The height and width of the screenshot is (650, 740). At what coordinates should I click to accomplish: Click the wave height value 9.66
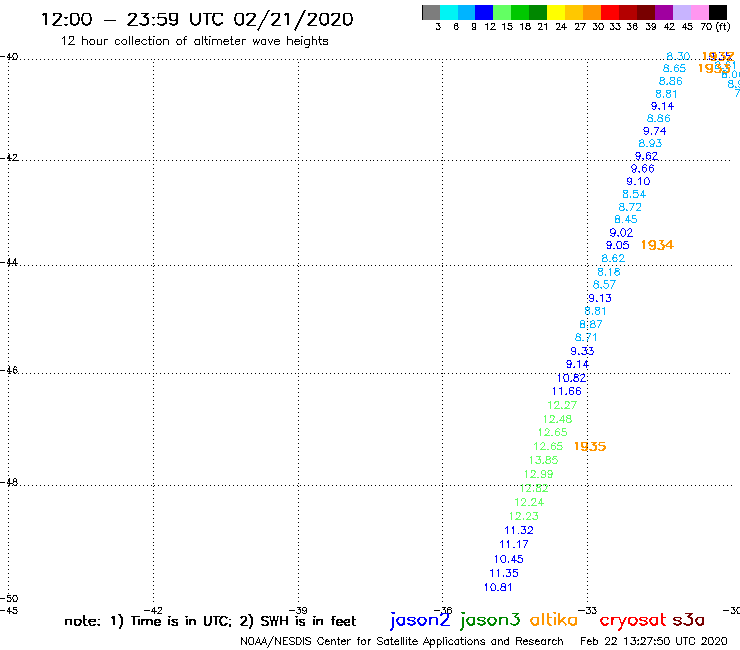(x=642, y=169)
